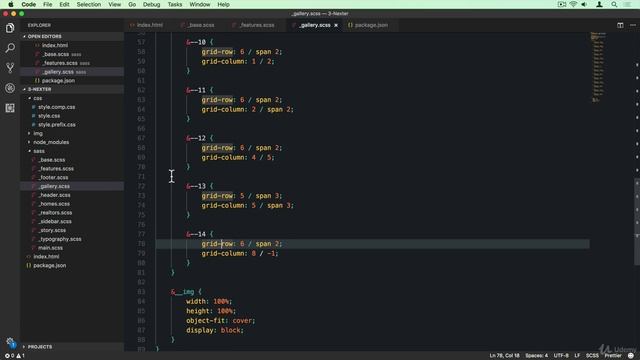Open the Help menu
The height and width of the screenshot is (360, 640).
(223, 4)
